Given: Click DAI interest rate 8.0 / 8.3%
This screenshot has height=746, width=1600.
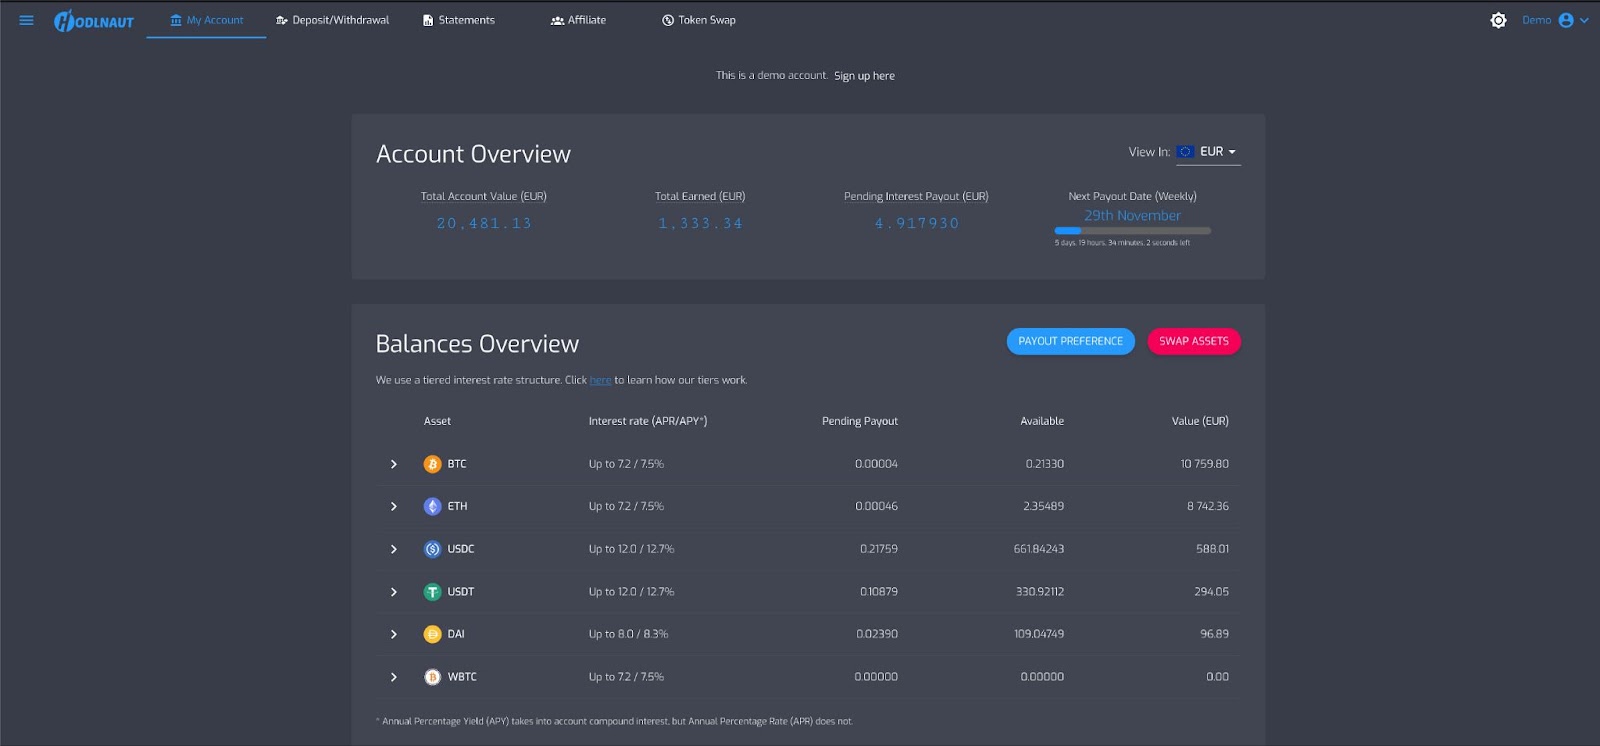Looking at the screenshot, I should 628,634.
